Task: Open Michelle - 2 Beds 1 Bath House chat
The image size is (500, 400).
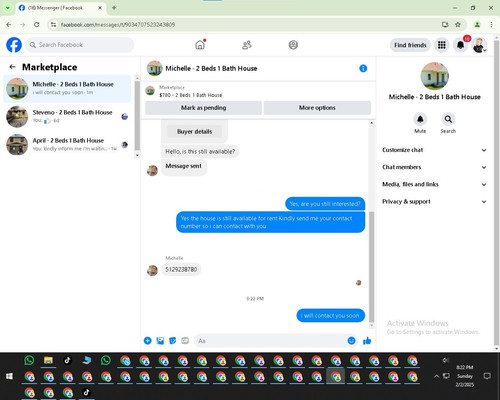Action: pyautogui.click(x=67, y=88)
